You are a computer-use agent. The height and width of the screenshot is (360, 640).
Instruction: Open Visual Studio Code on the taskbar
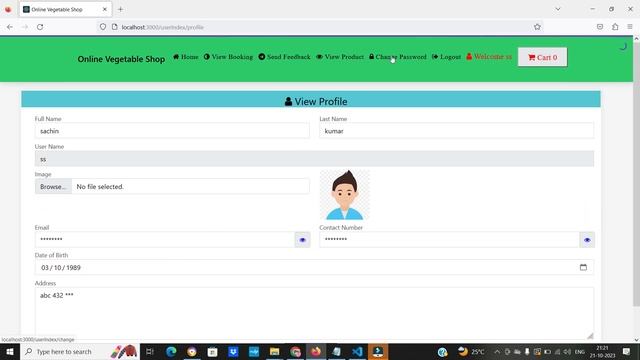coord(358,351)
